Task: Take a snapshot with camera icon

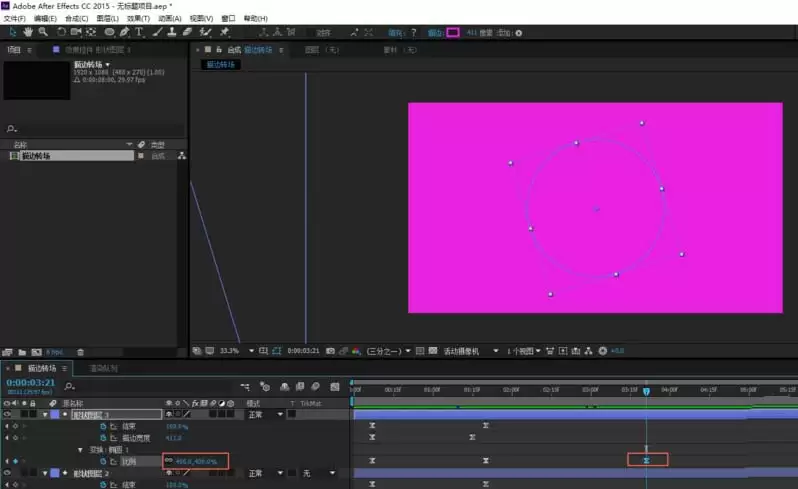Action: [x=330, y=351]
